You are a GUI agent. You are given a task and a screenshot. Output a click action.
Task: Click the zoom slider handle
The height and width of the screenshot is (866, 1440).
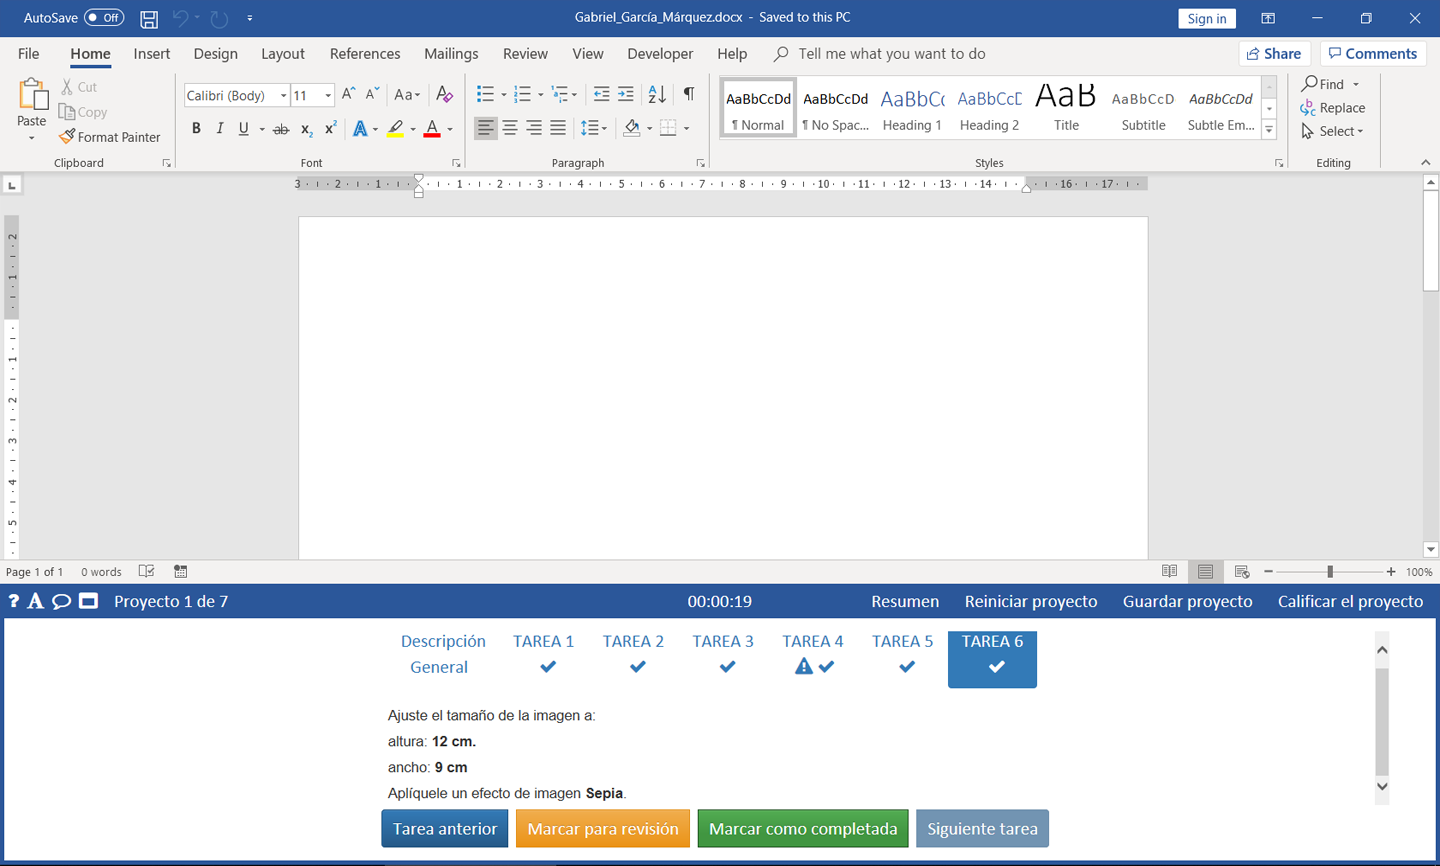pos(1330,572)
